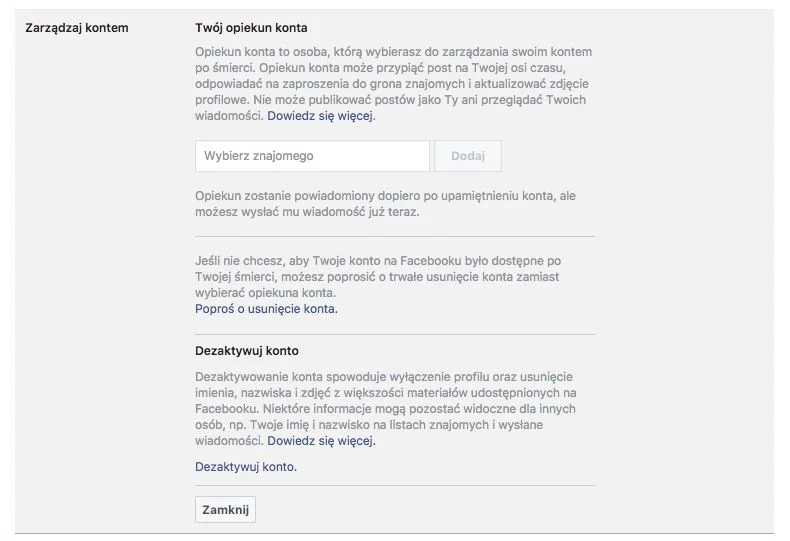Click the paragraph starting Opiekun konta to osoba
790x541 pixels.
(x=393, y=84)
